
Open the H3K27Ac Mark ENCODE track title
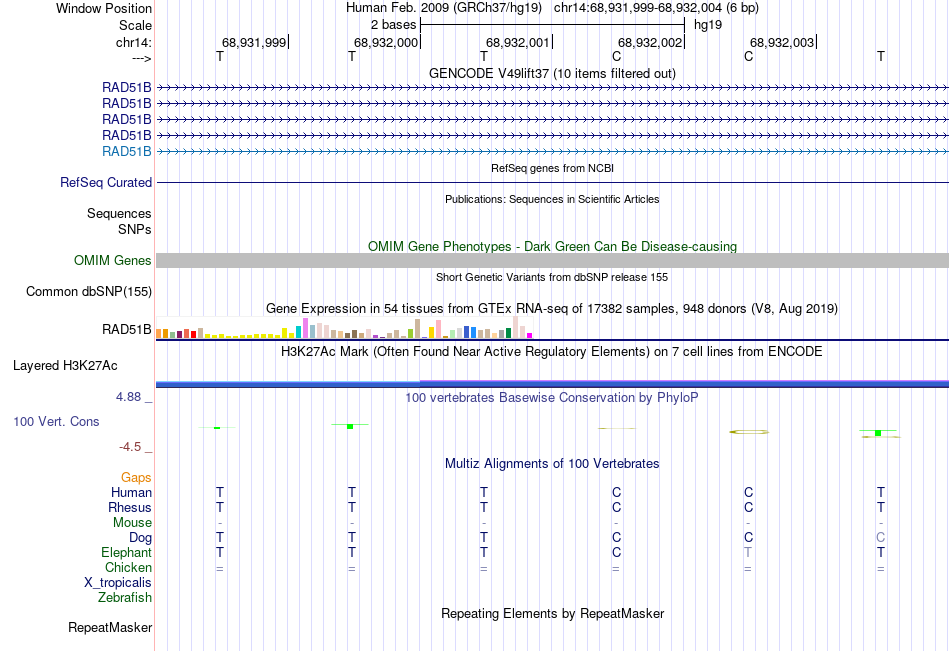pyautogui.click(x=552, y=352)
